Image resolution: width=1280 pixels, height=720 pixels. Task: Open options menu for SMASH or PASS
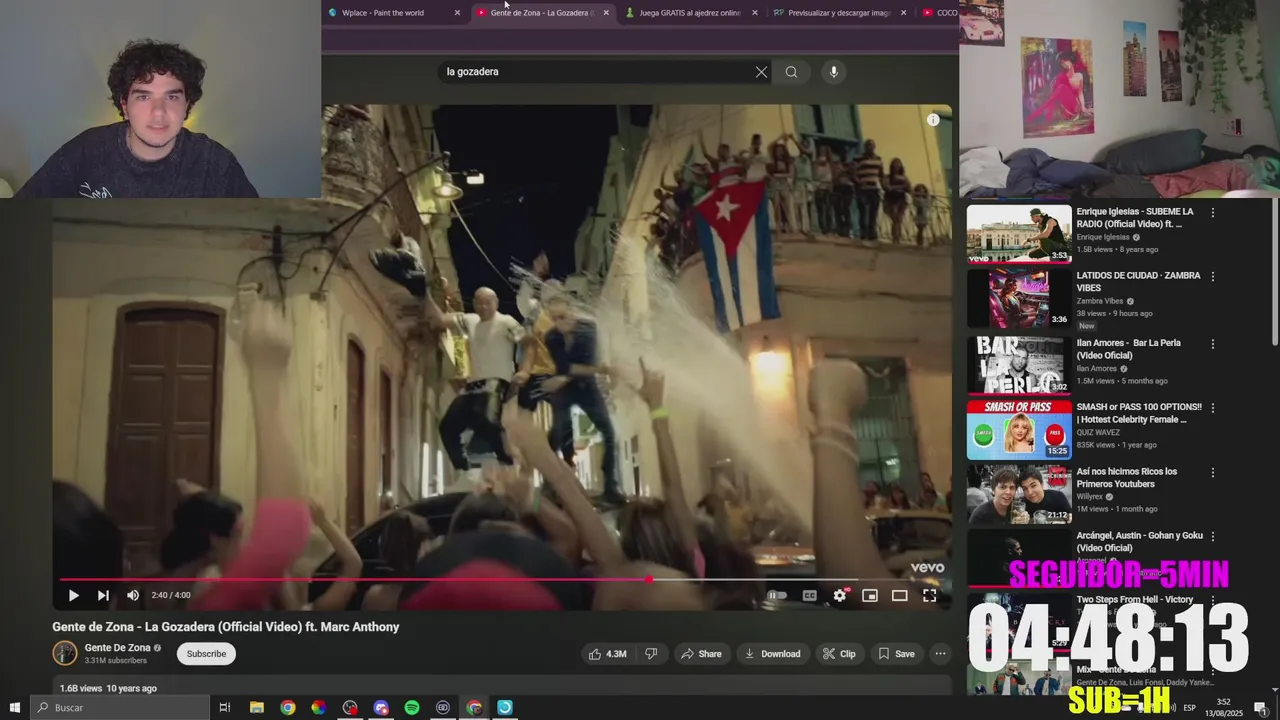pos(1213,408)
